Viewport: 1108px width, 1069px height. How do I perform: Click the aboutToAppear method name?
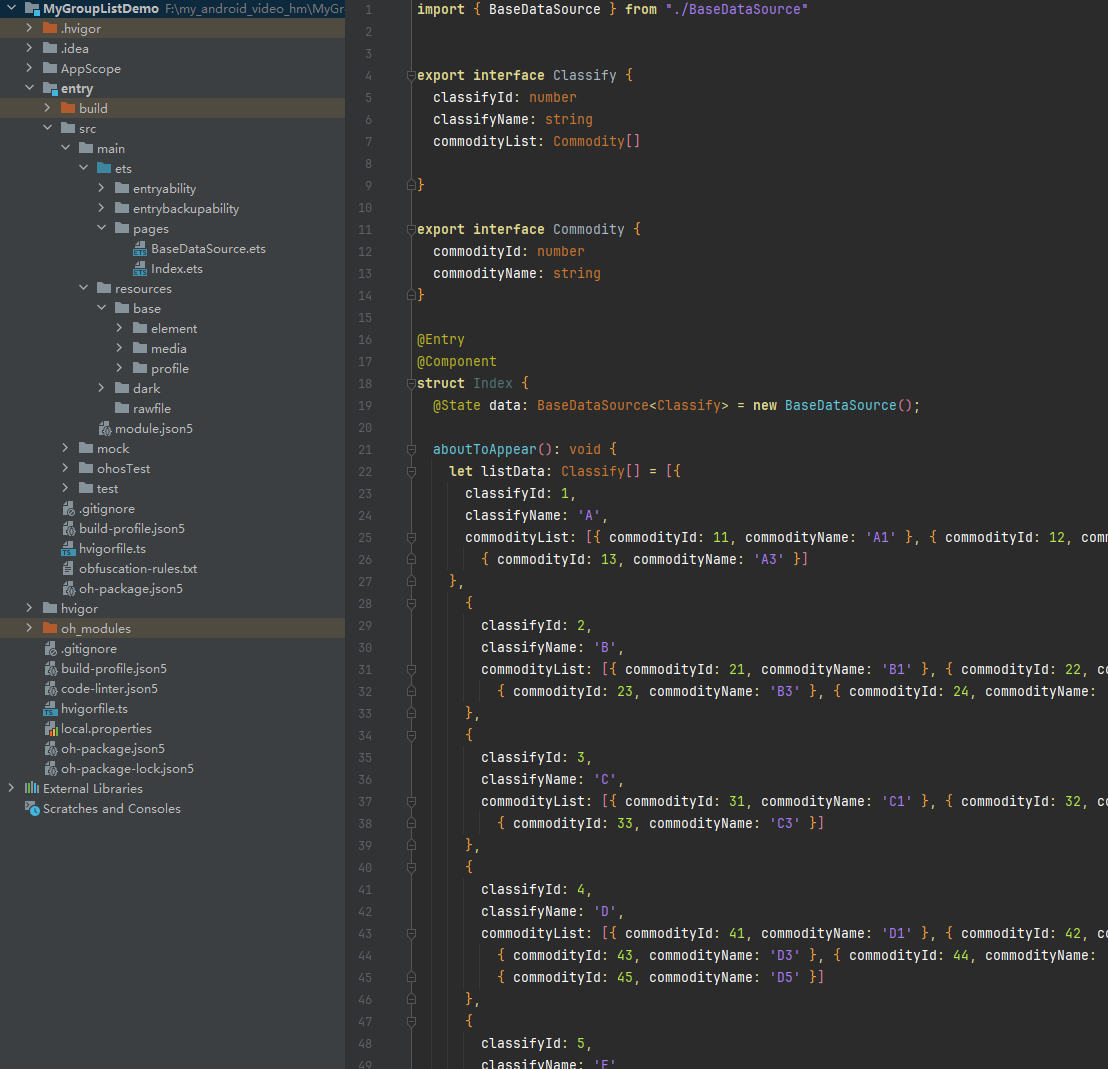tap(485, 449)
